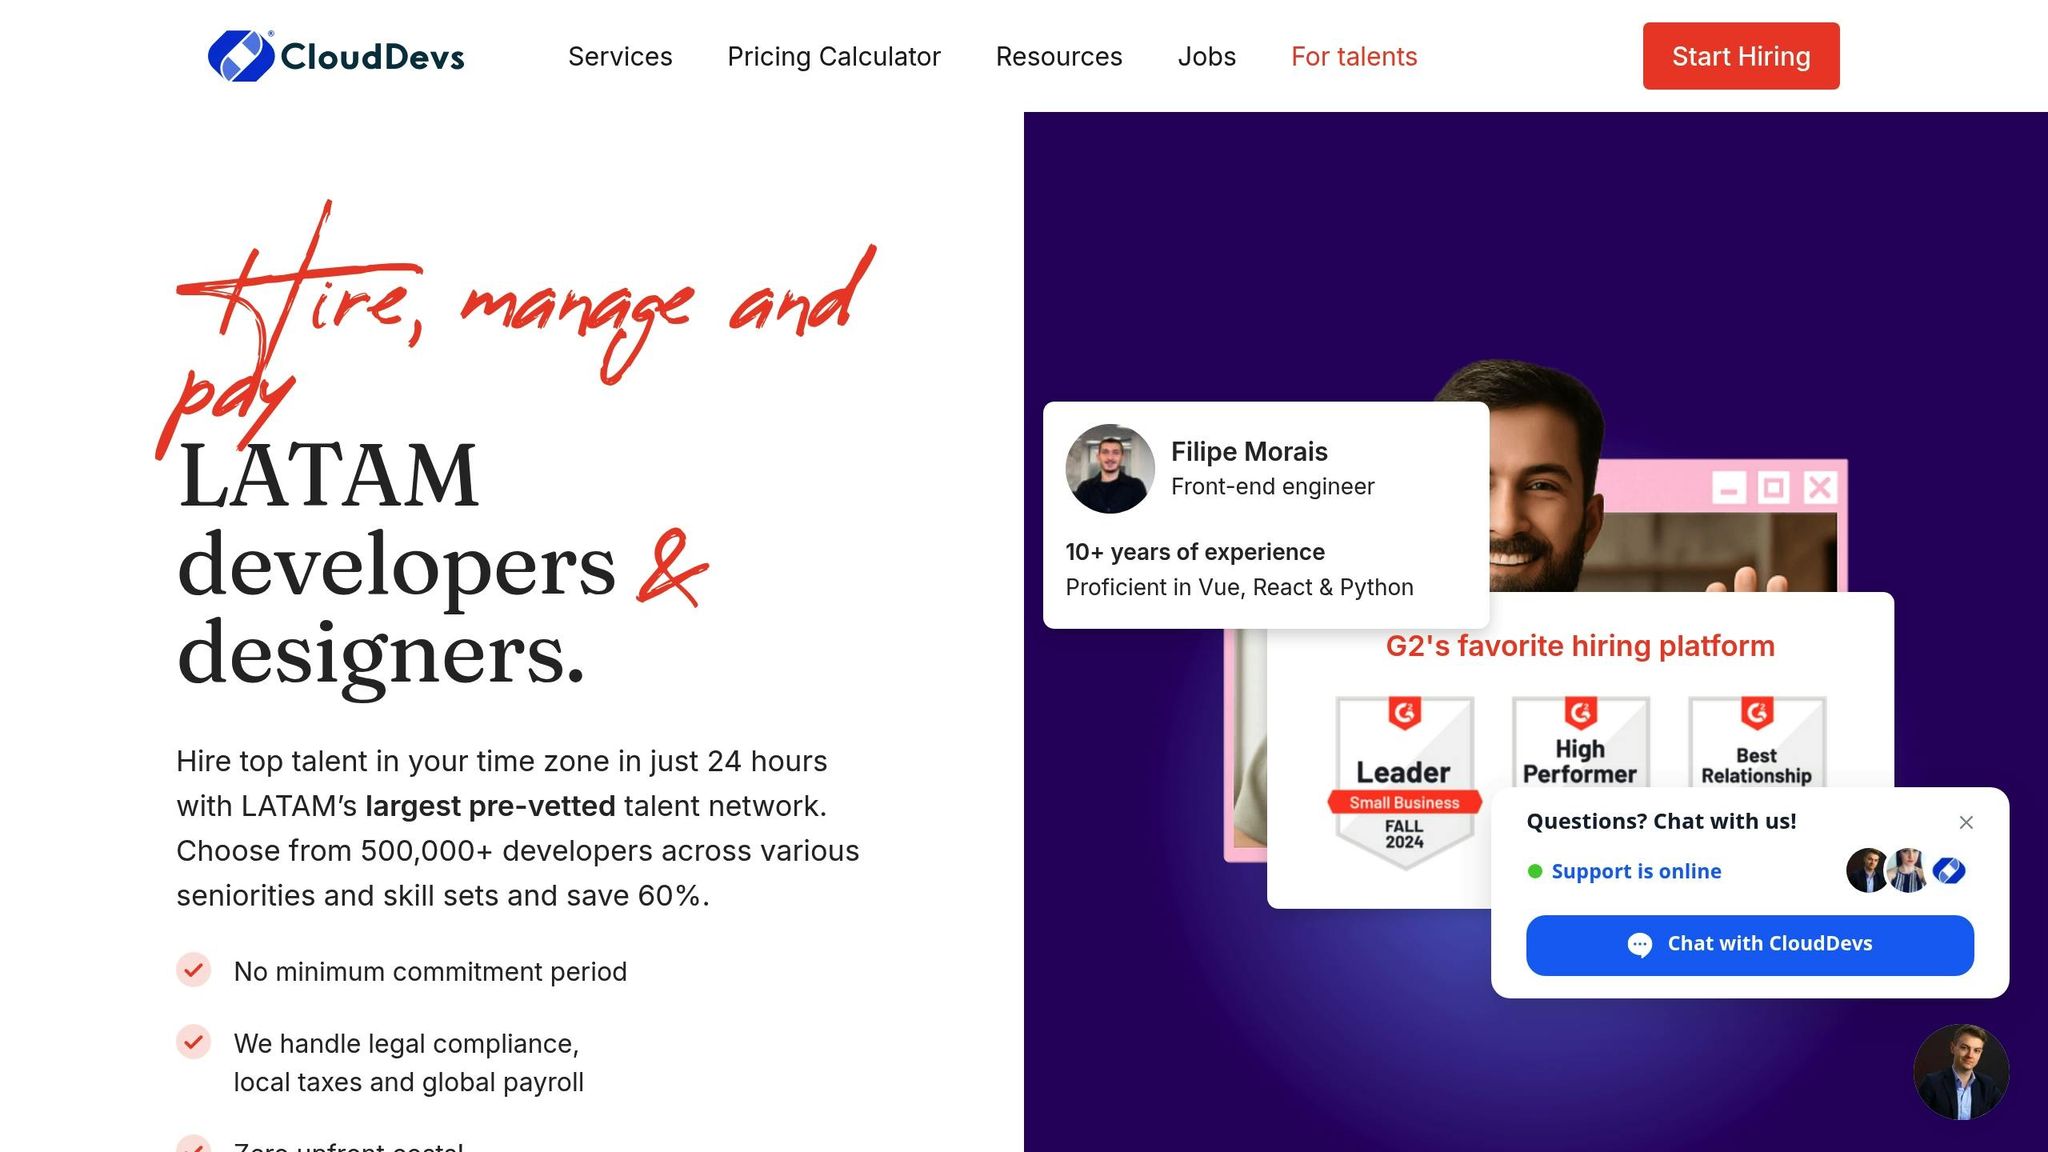This screenshot has width=2048, height=1152.
Task: Click the chat bubble icon in chat button
Action: point(1640,944)
